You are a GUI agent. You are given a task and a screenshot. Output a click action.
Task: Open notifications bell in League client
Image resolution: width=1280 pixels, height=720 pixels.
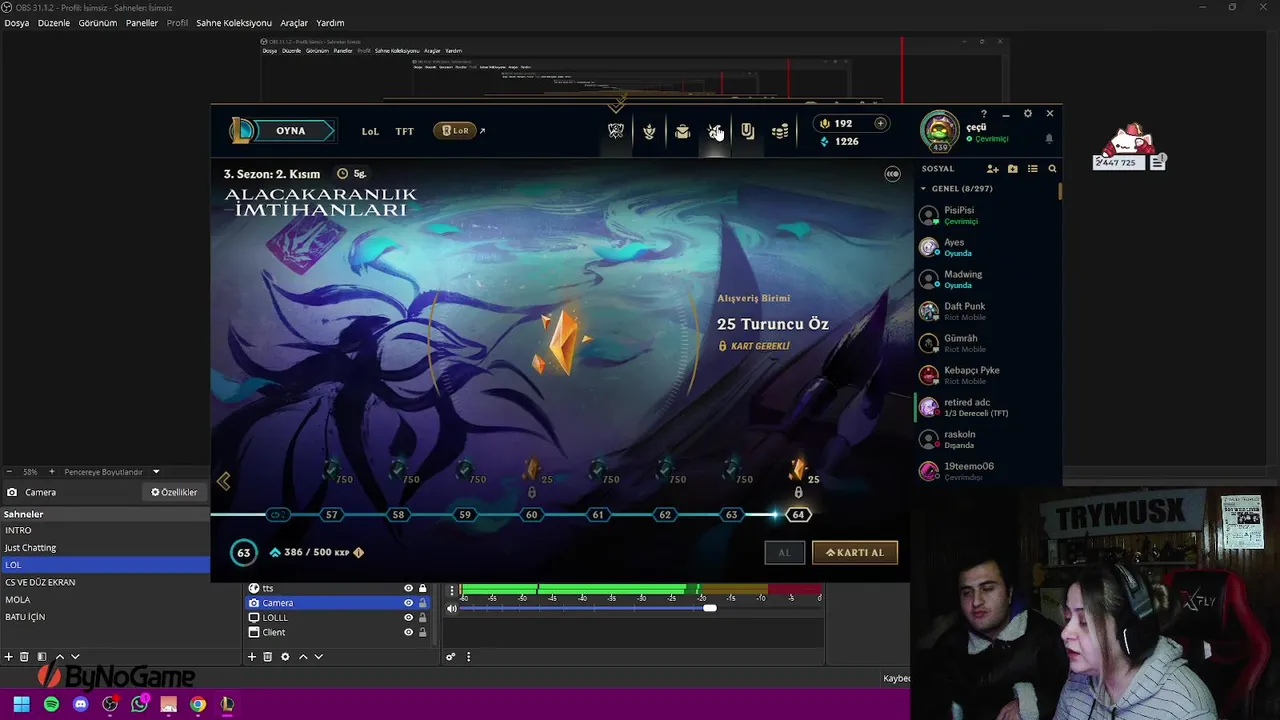click(x=1049, y=139)
